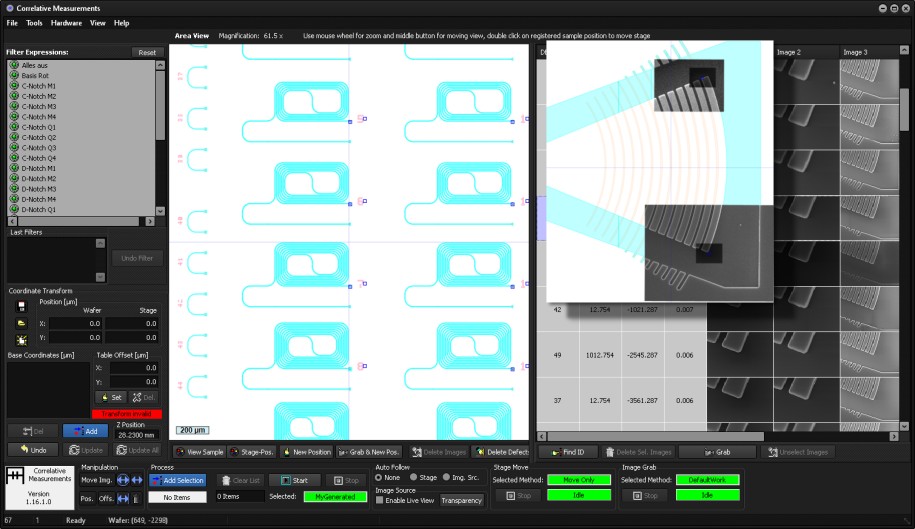915x529 pixels.
Task: Click the Set table offset button
Action: 111,397
